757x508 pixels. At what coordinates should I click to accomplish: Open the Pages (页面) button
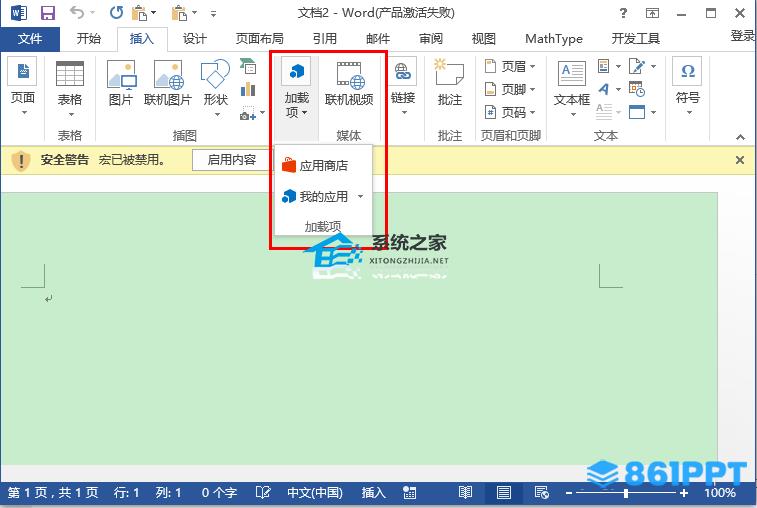pos(23,87)
